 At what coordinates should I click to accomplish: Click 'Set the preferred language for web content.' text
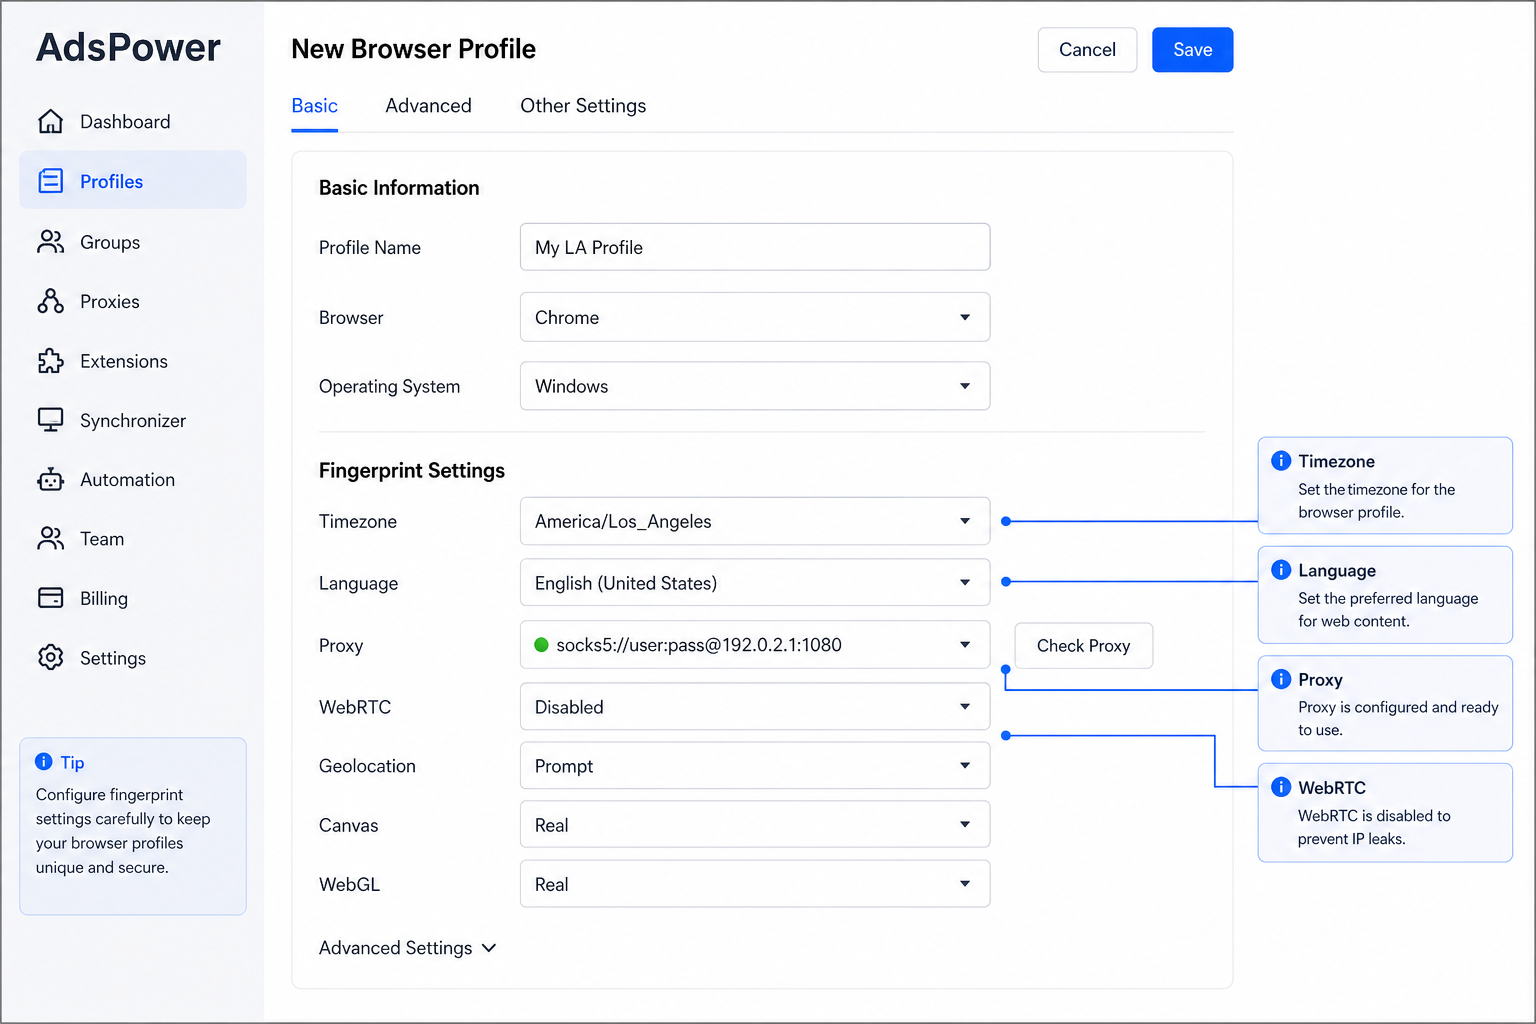(x=1388, y=609)
